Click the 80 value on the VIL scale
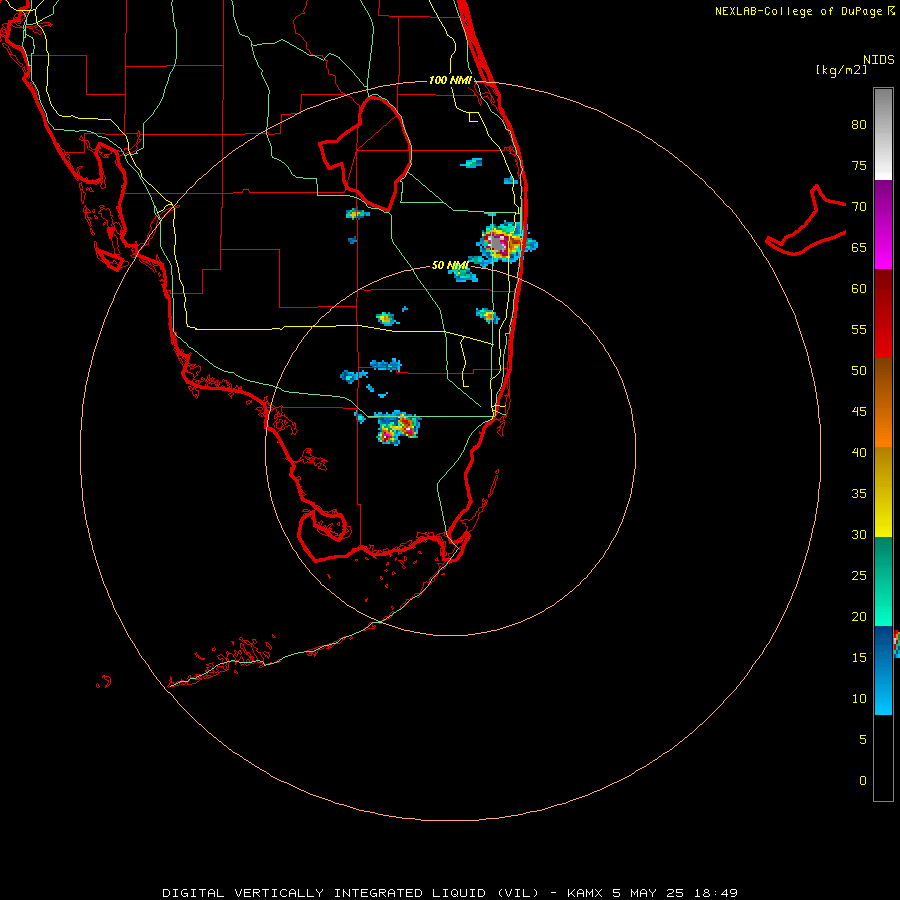This screenshot has height=900, width=900. coord(859,125)
